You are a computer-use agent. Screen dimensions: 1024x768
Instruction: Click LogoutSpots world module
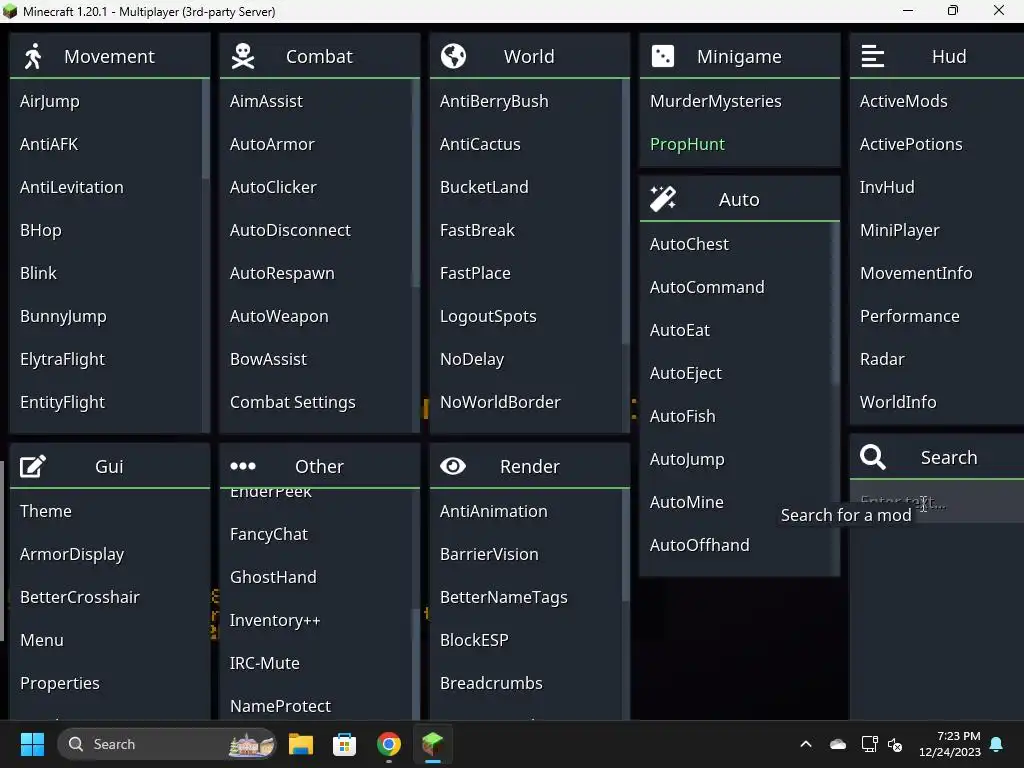click(x=526, y=316)
